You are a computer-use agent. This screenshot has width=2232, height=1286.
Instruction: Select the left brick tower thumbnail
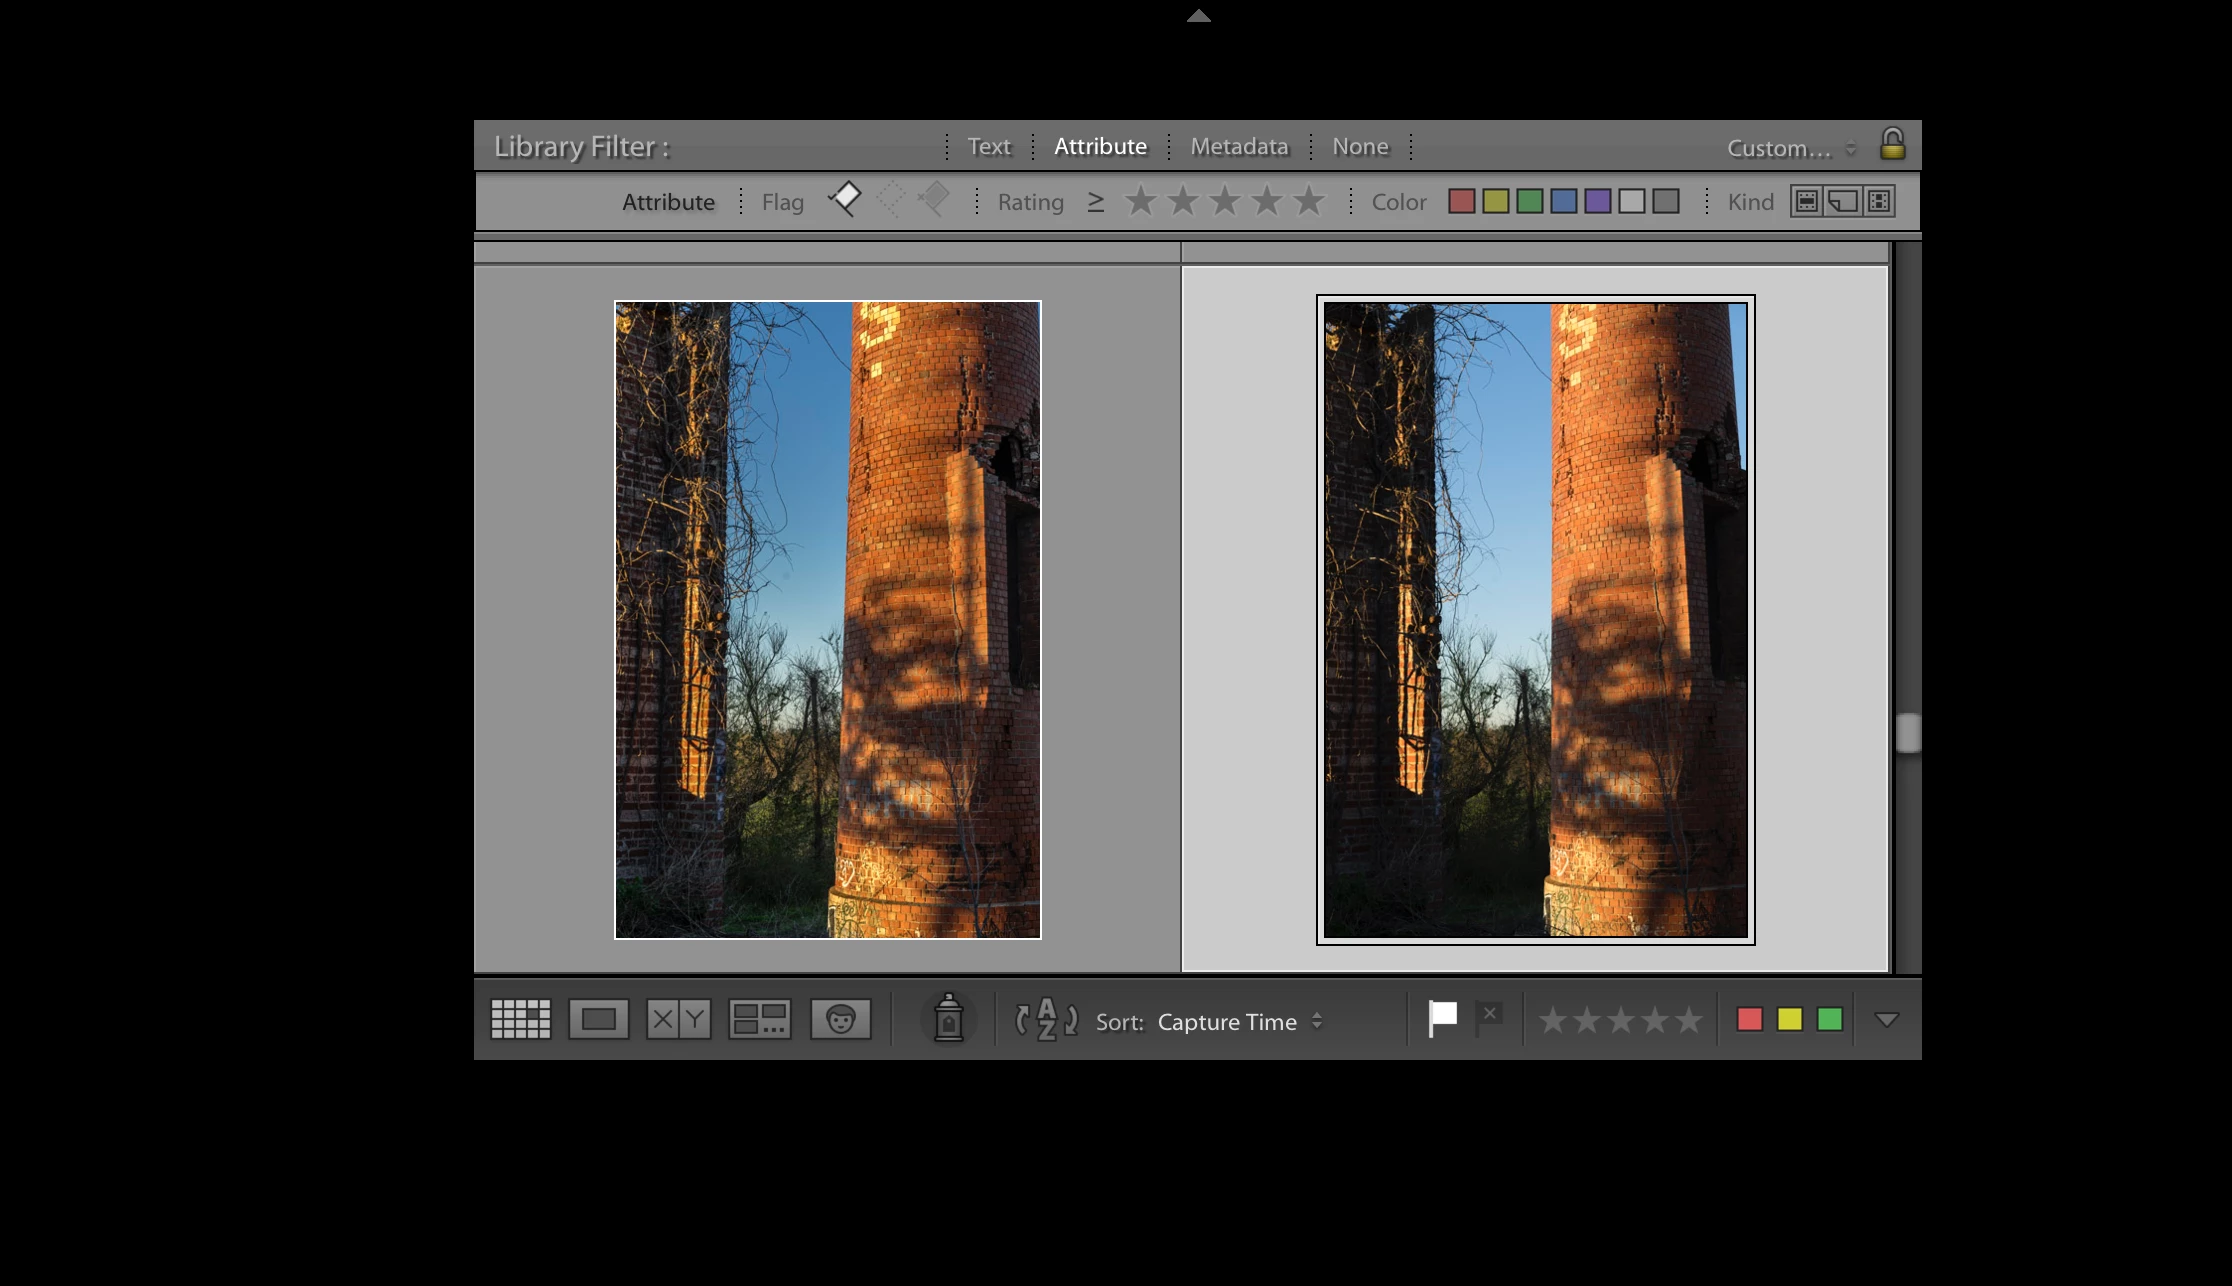pyautogui.click(x=828, y=620)
